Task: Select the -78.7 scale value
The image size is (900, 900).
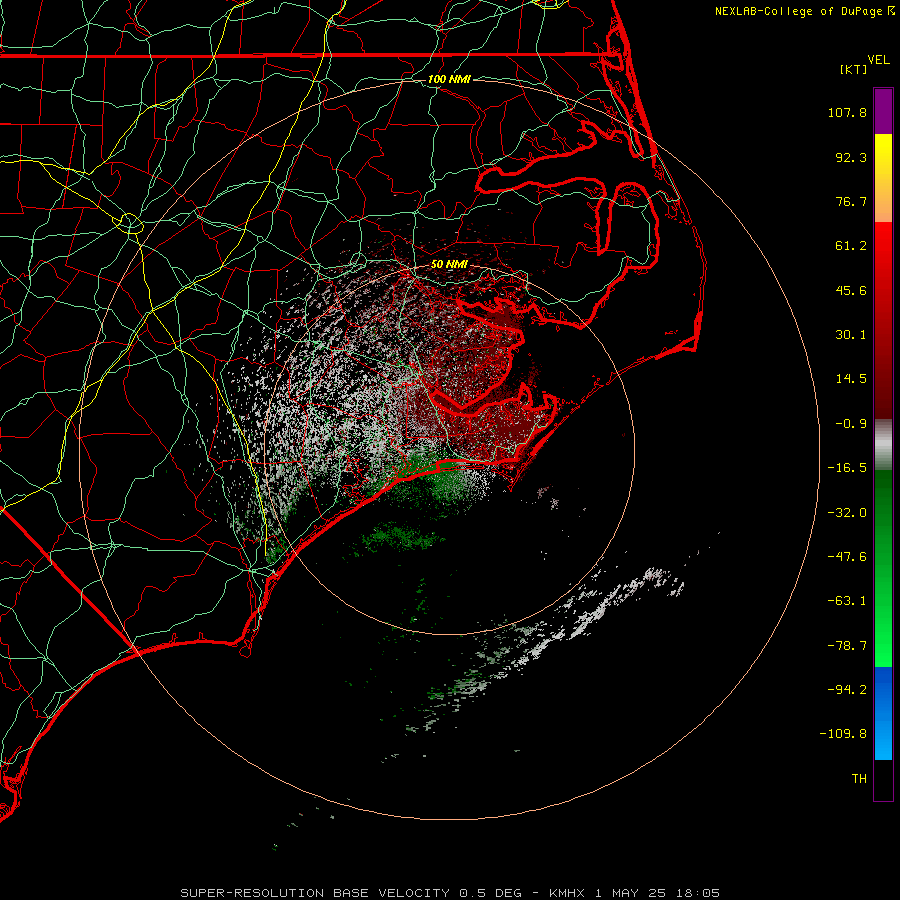Action: pyautogui.click(x=847, y=646)
